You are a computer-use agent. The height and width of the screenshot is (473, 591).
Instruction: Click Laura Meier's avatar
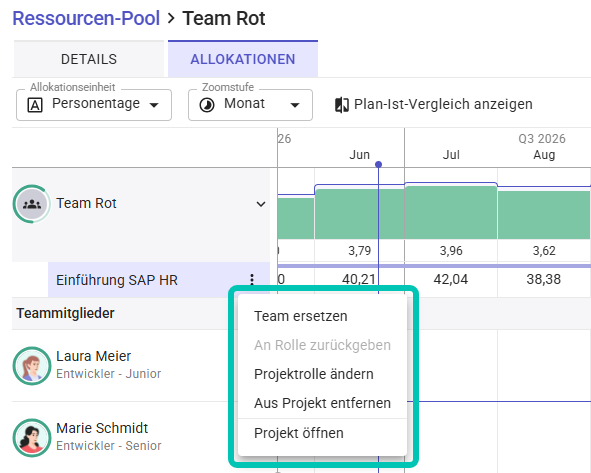32,366
